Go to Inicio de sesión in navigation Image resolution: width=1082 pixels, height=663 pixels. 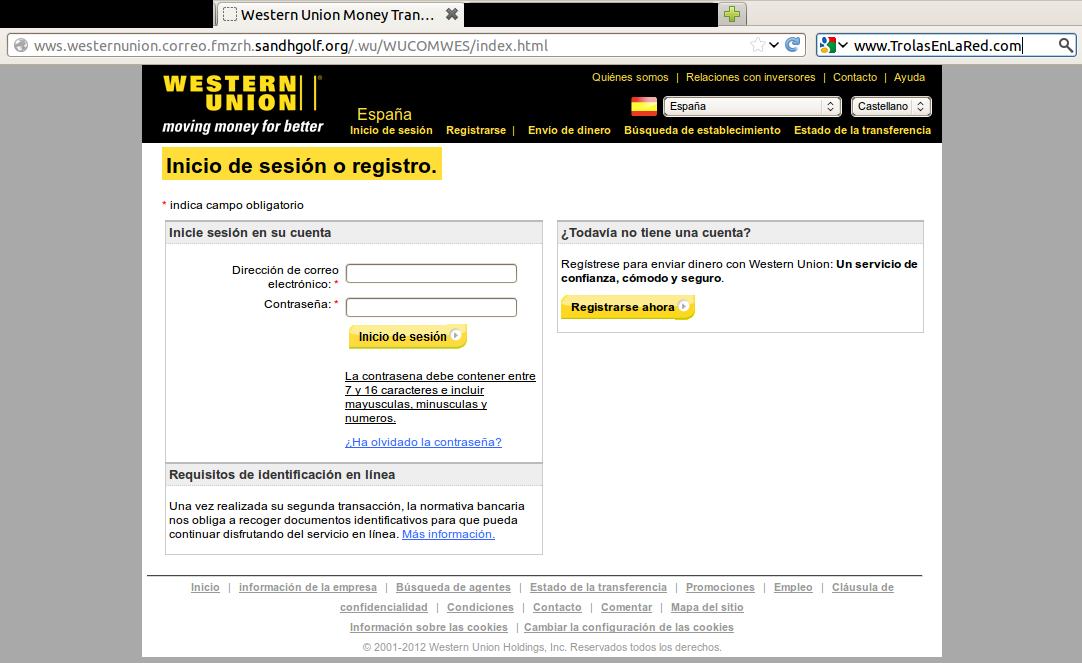[x=391, y=130]
